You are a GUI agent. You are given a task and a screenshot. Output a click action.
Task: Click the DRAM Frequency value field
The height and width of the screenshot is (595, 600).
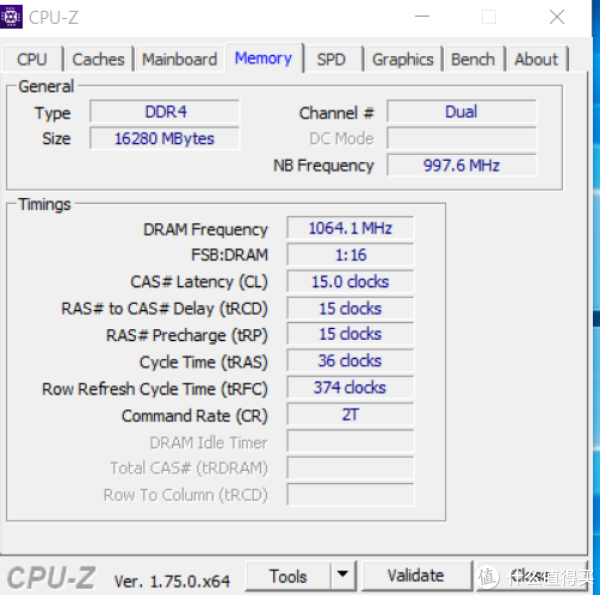350,229
